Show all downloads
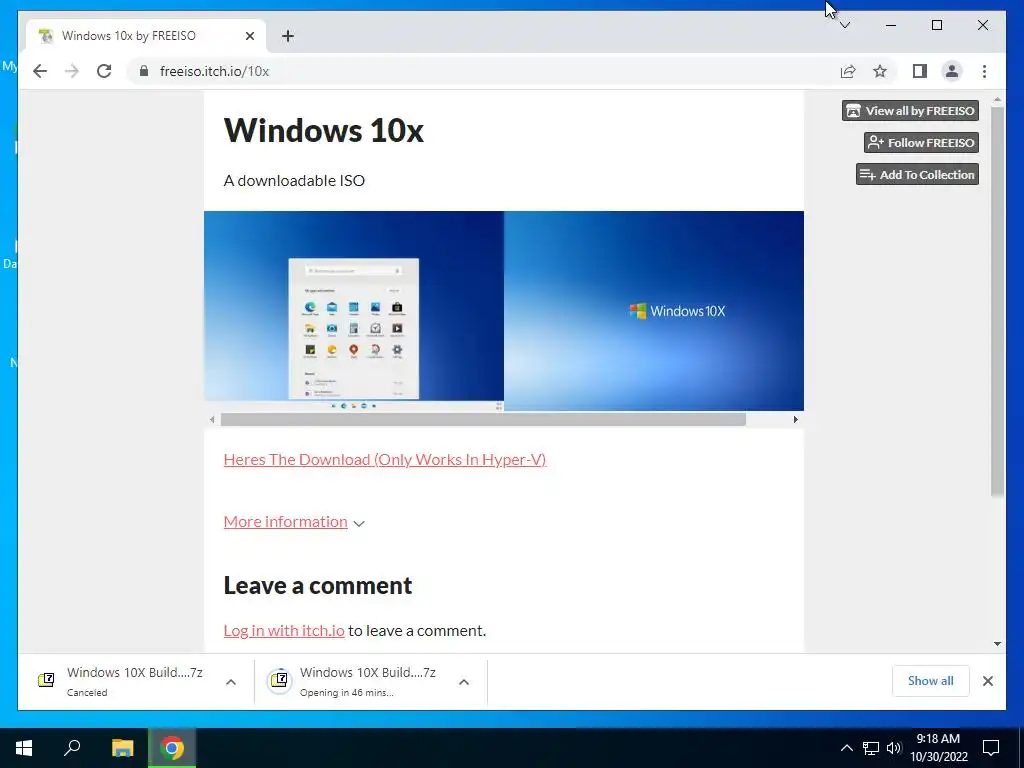 point(931,680)
